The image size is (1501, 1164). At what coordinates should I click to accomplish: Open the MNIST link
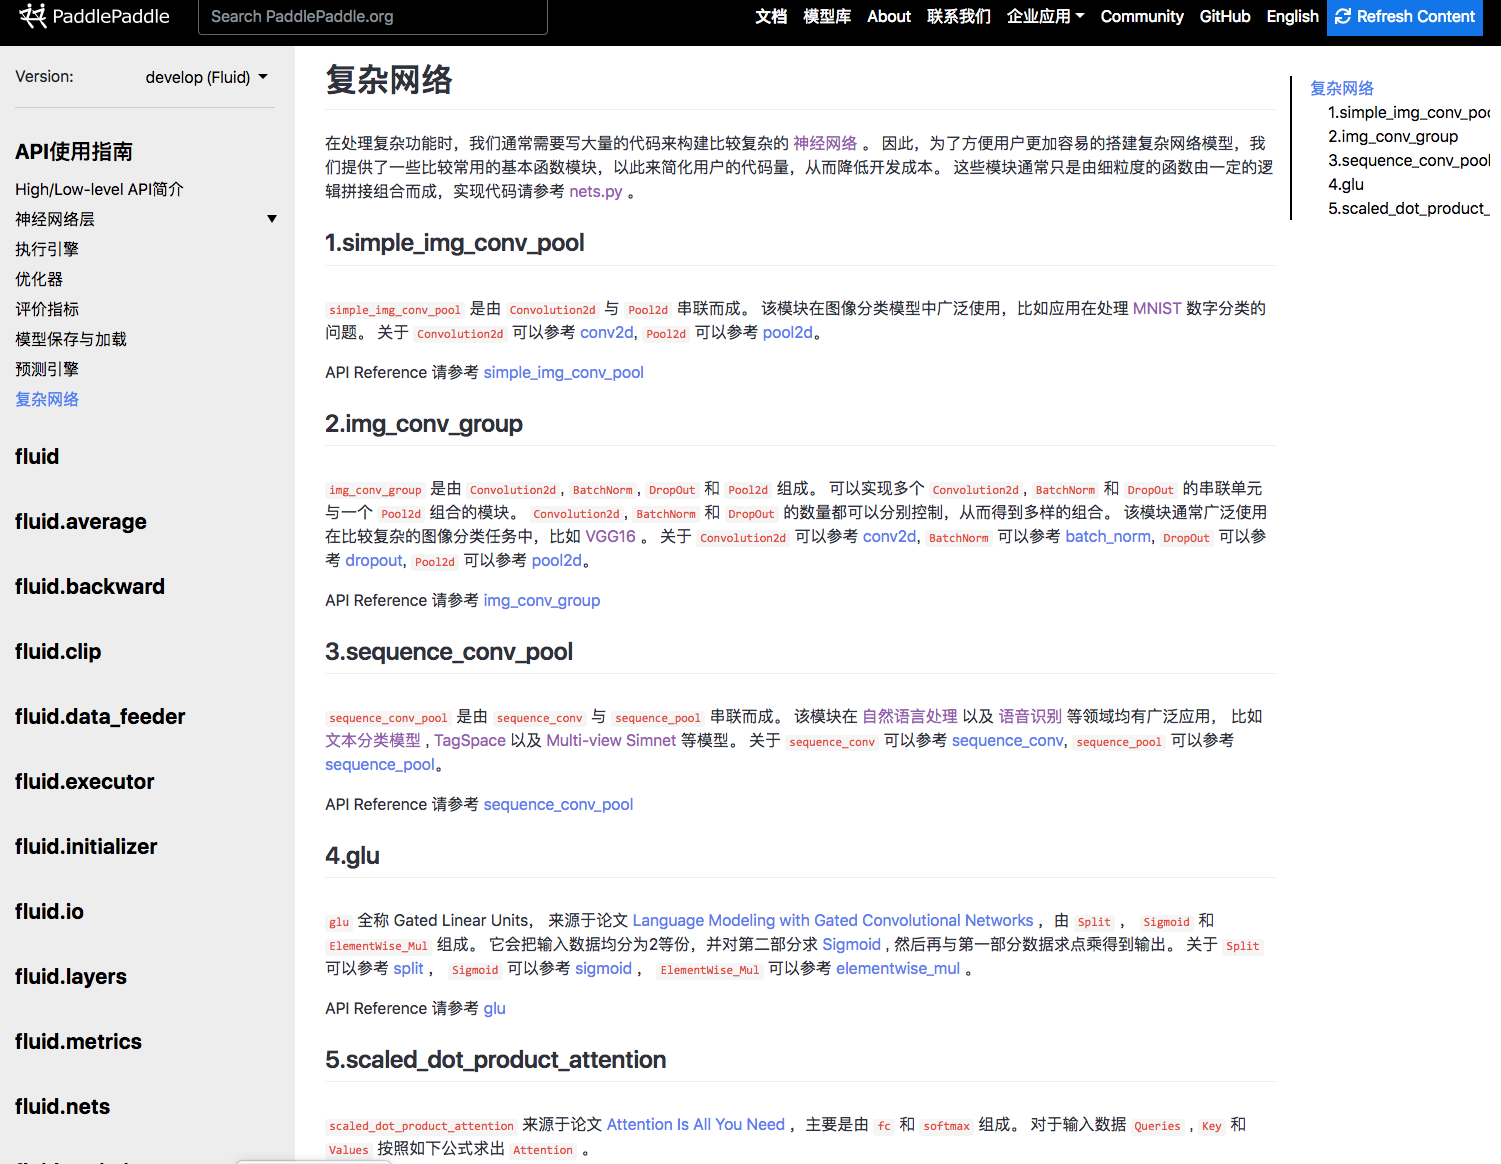[x=1157, y=308]
